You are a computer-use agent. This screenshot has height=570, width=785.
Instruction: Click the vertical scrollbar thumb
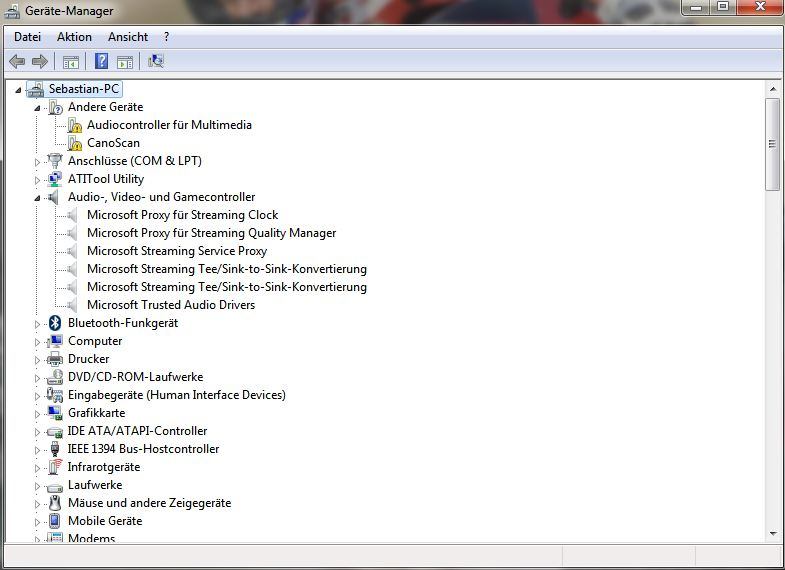772,144
